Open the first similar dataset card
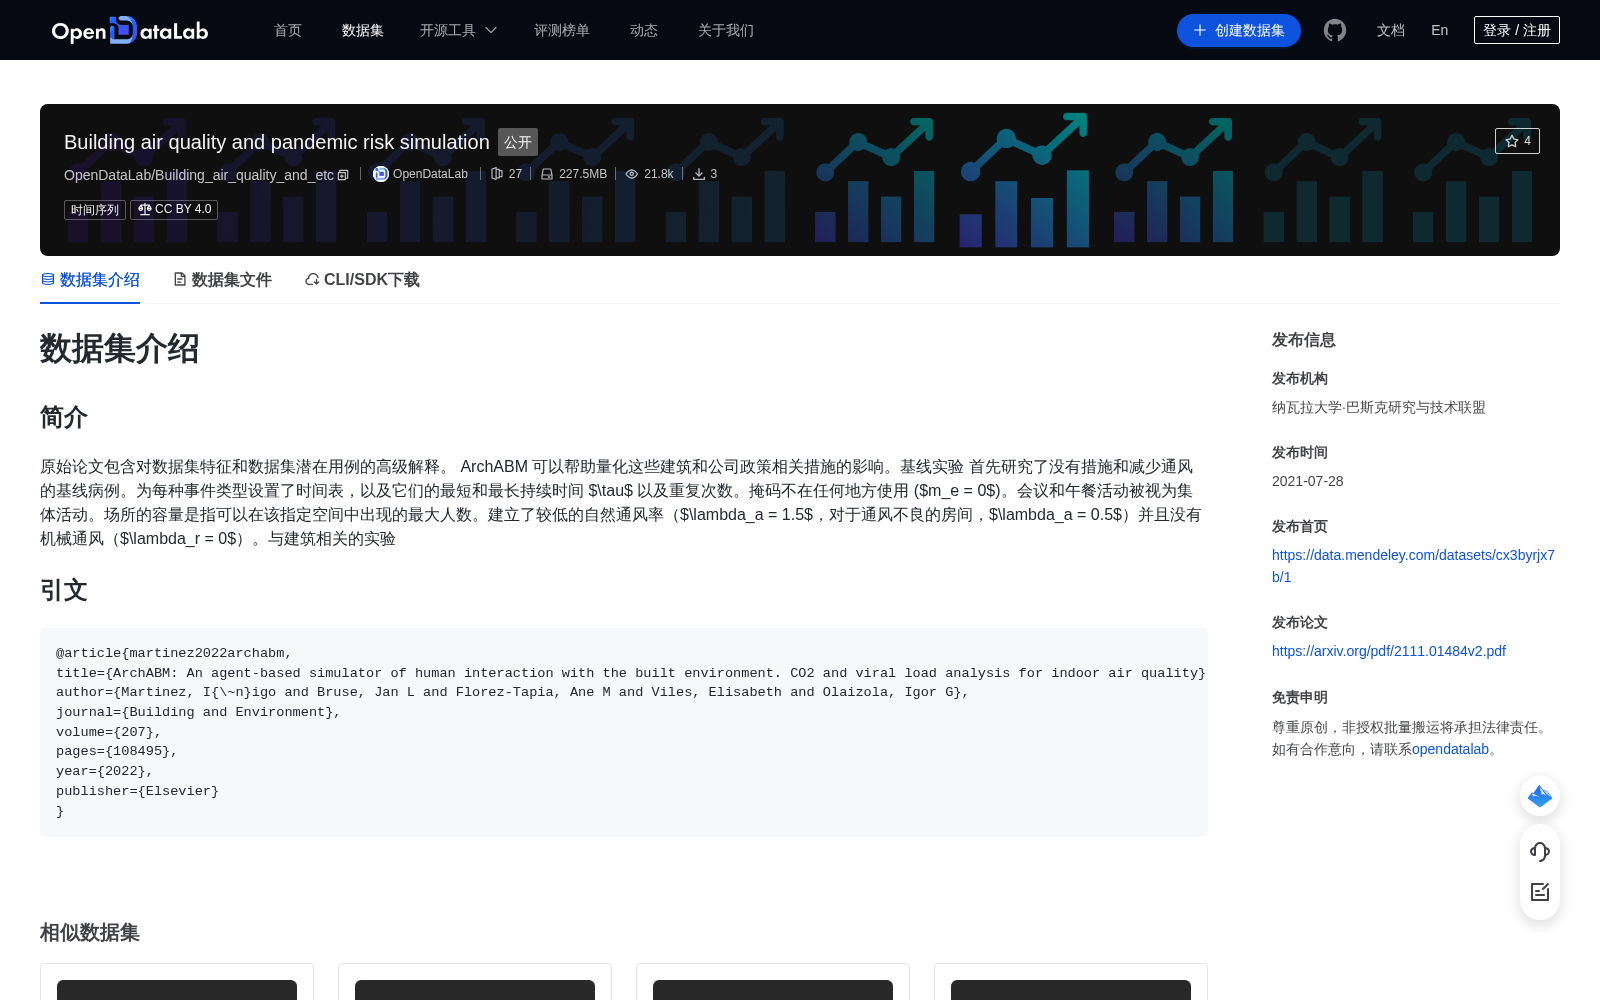Image resolution: width=1600 pixels, height=1000 pixels. tap(177, 982)
